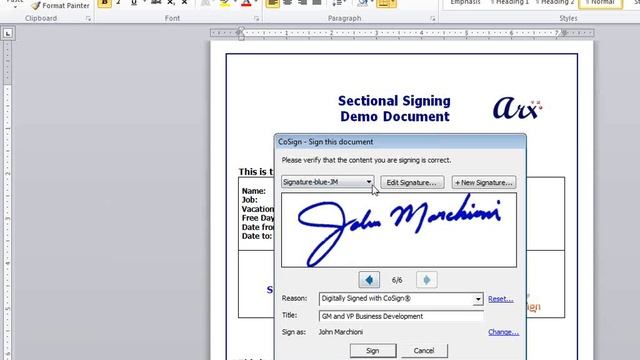This screenshot has height=360, width=640.
Task: Align paragraph text to the right
Action: [302, 3]
